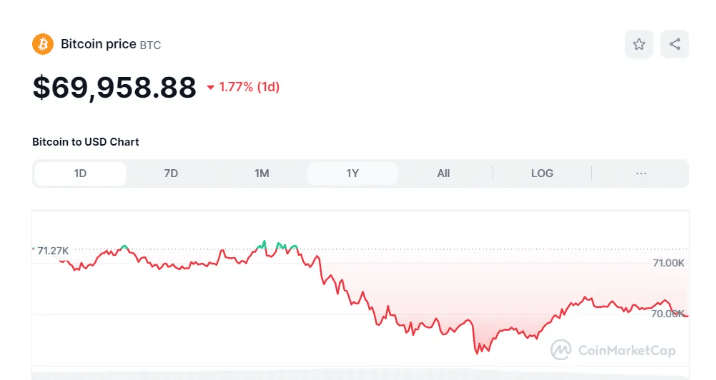This screenshot has width=716, height=380.
Task: Switch to the 7D chart range
Action: pos(171,174)
